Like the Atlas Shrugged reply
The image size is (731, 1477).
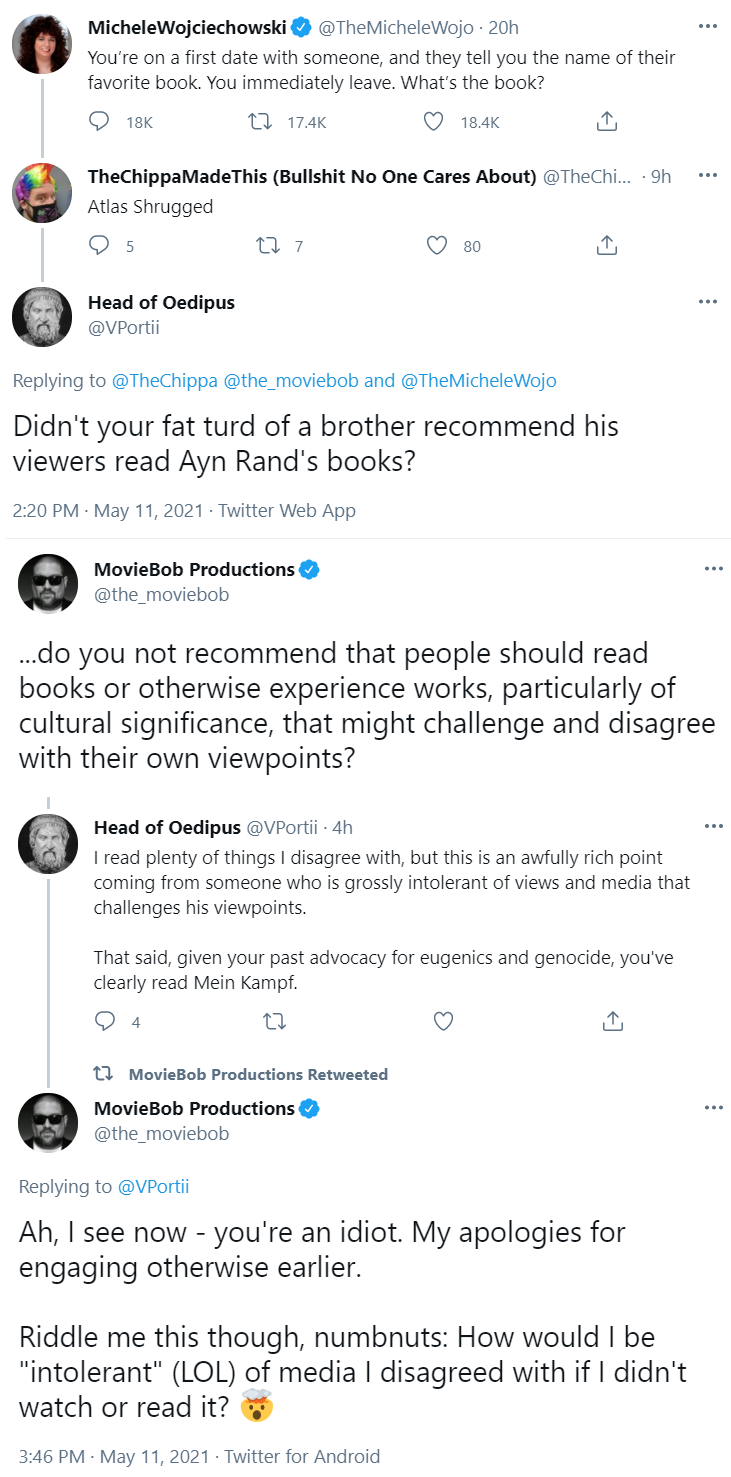pyautogui.click(x=436, y=245)
